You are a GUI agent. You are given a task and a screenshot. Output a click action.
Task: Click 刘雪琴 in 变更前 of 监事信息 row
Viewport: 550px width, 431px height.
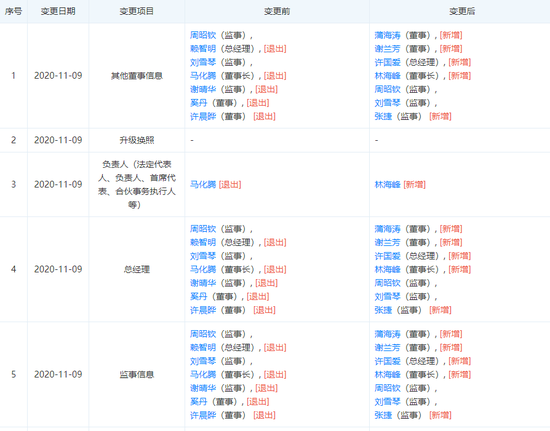(x=203, y=361)
